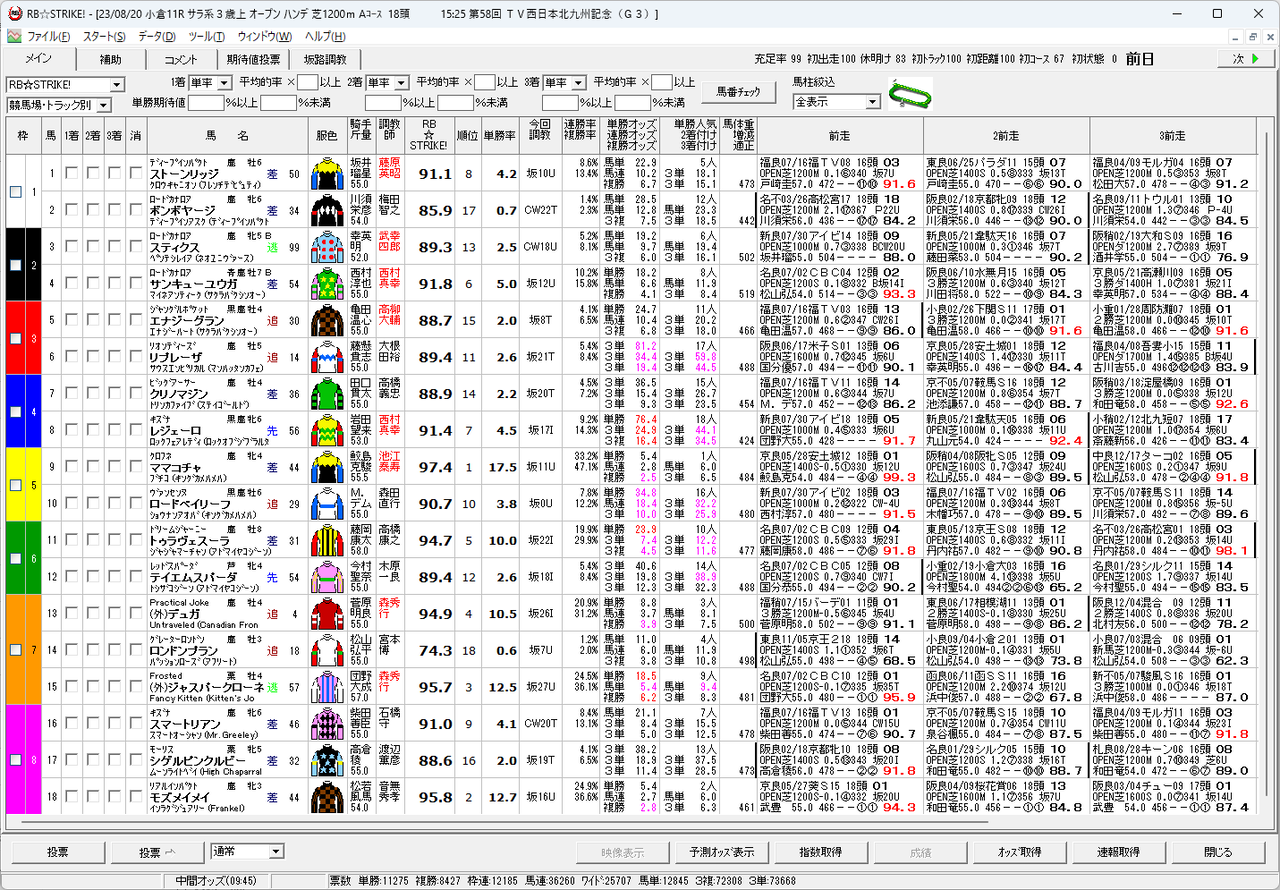Check 1着 box for horse 1 ストーンリッジ
The width and height of the screenshot is (1280, 890).
pos(71,173)
